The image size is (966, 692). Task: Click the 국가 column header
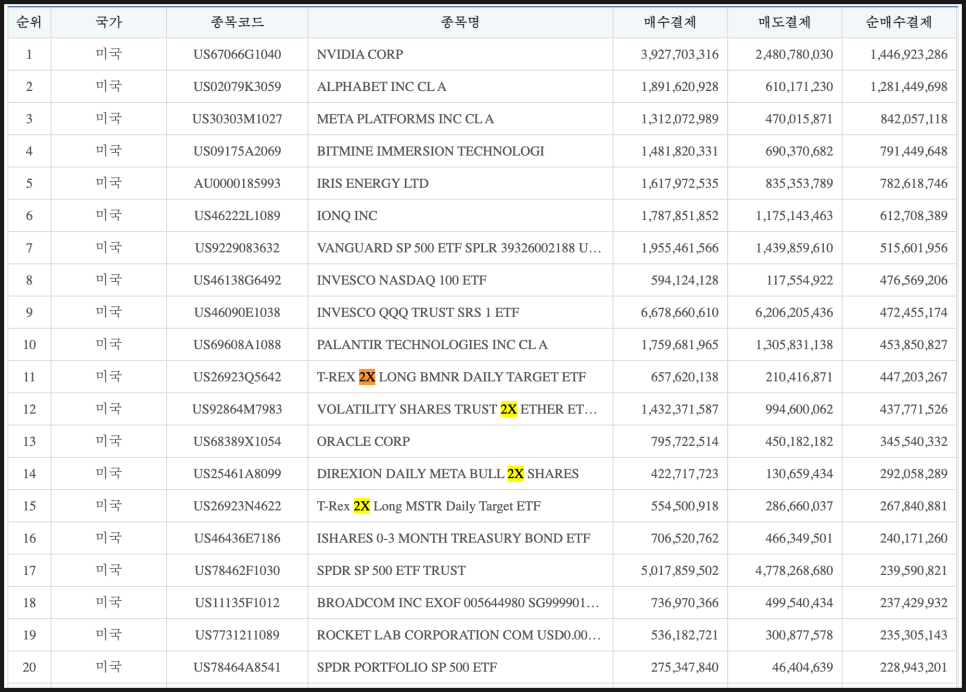coord(109,22)
